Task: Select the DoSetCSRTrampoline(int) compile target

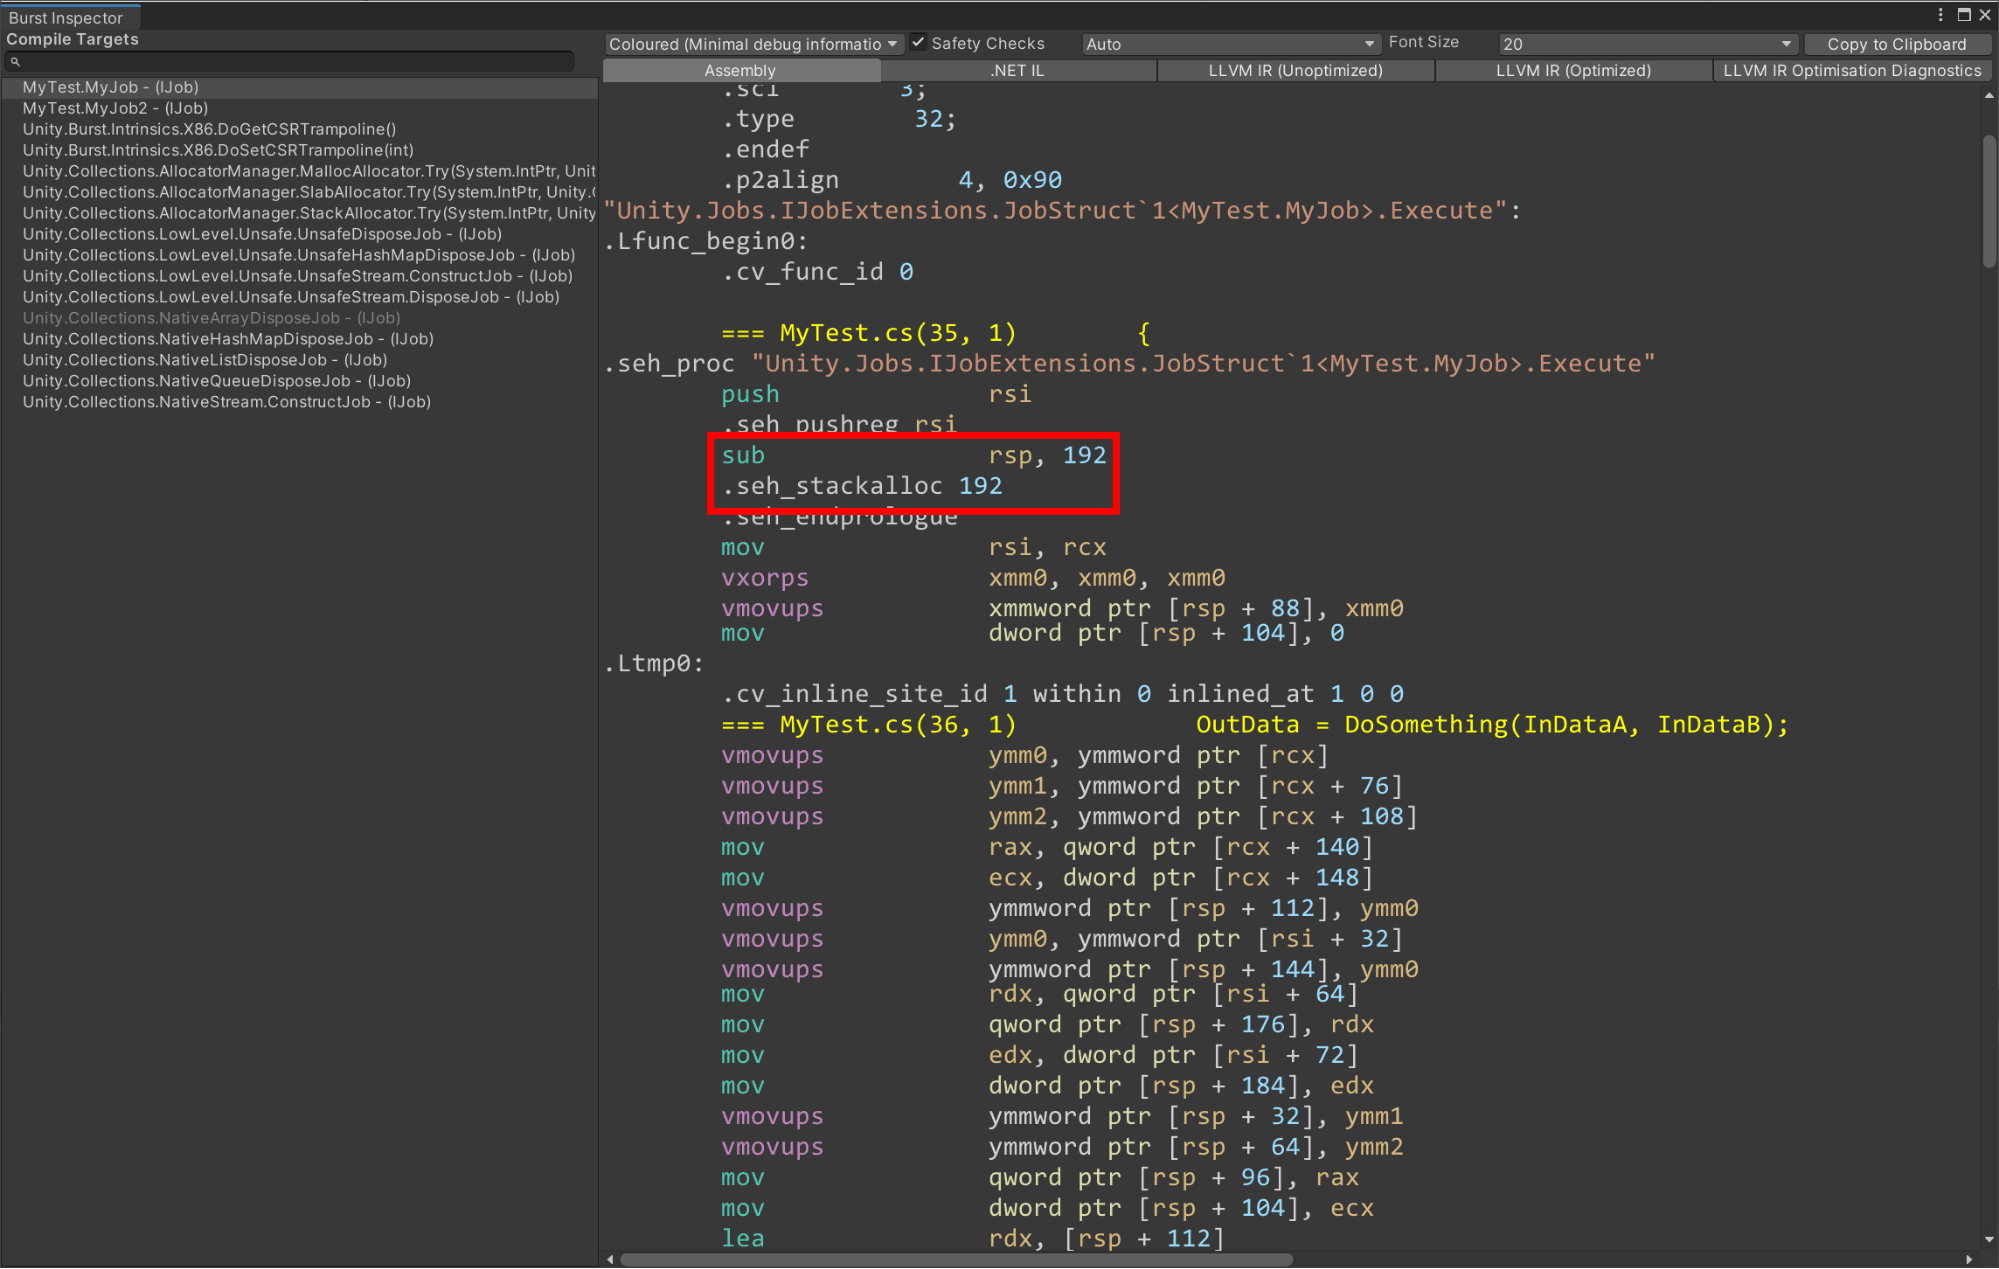Action: coord(299,150)
